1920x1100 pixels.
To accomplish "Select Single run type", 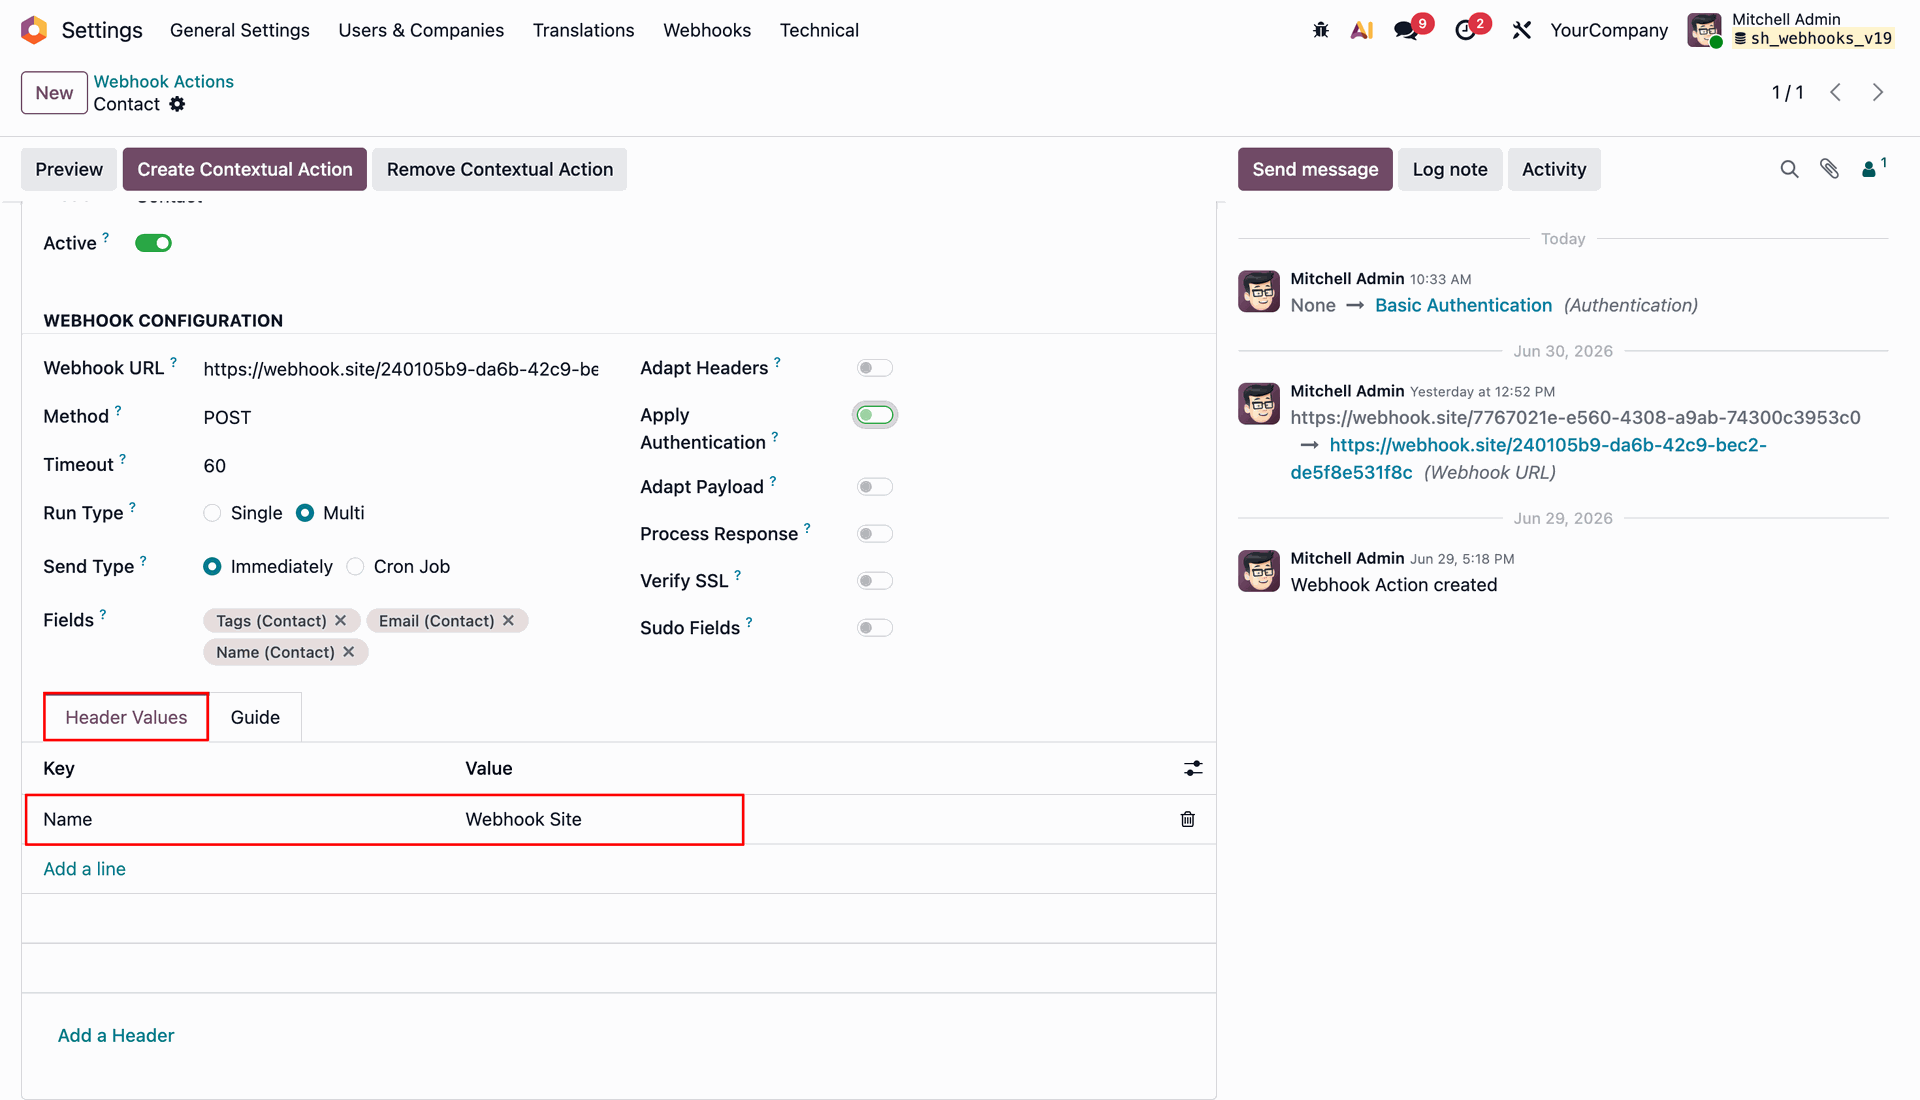I will click(212, 513).
